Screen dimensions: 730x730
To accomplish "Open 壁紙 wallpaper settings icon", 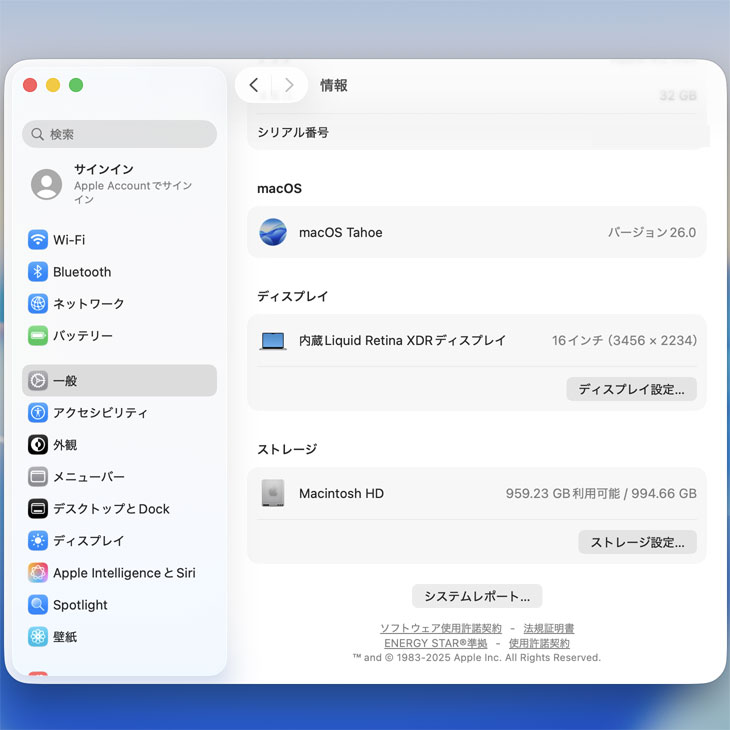I will coord(38,637).
